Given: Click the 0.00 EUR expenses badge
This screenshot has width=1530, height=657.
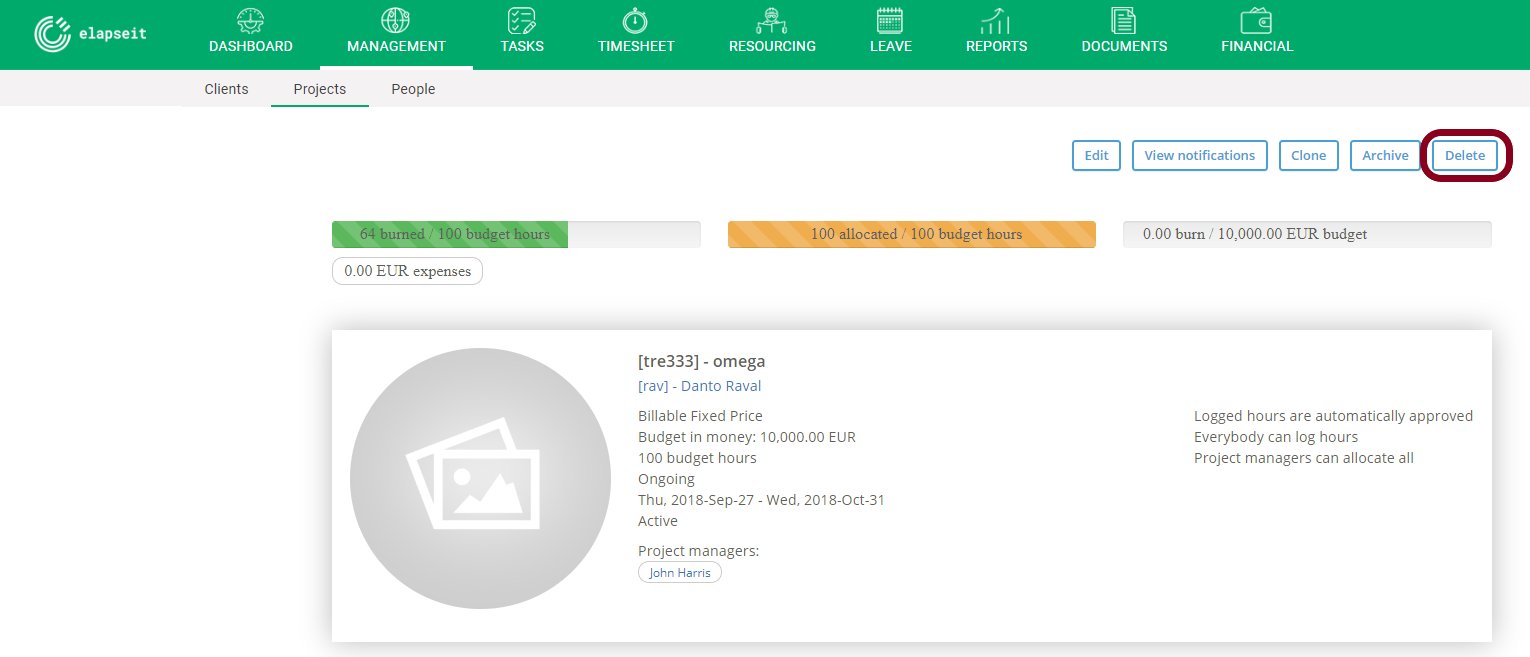Looking at the screenshot, I should [407, 271].
